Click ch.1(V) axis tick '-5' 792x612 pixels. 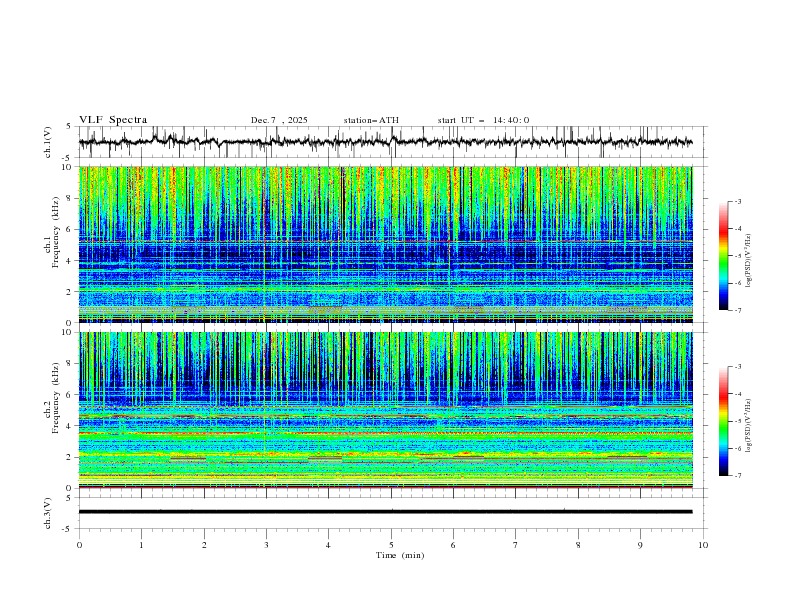pos(66,158)
